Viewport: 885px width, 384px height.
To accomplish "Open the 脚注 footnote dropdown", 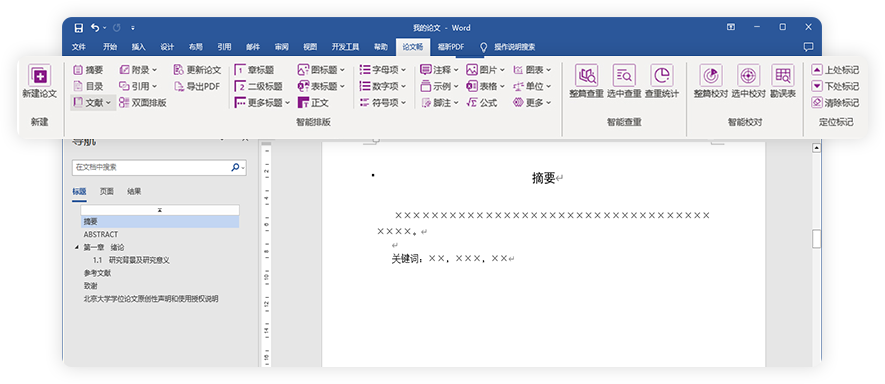I will pos(440,103).
